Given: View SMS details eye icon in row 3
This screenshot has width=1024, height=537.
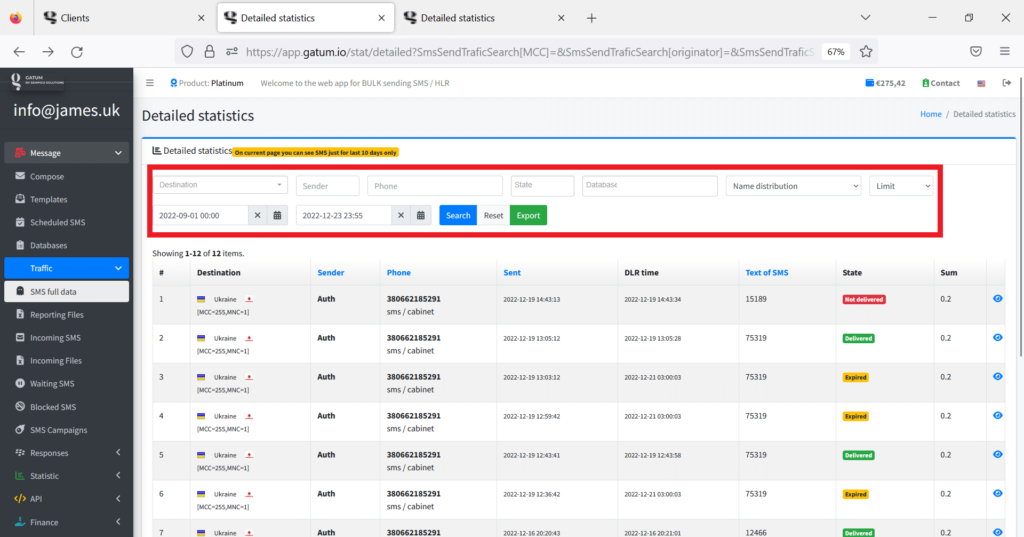Looking at the screenshot, I should pyautogui.click(x=997, y=376).
